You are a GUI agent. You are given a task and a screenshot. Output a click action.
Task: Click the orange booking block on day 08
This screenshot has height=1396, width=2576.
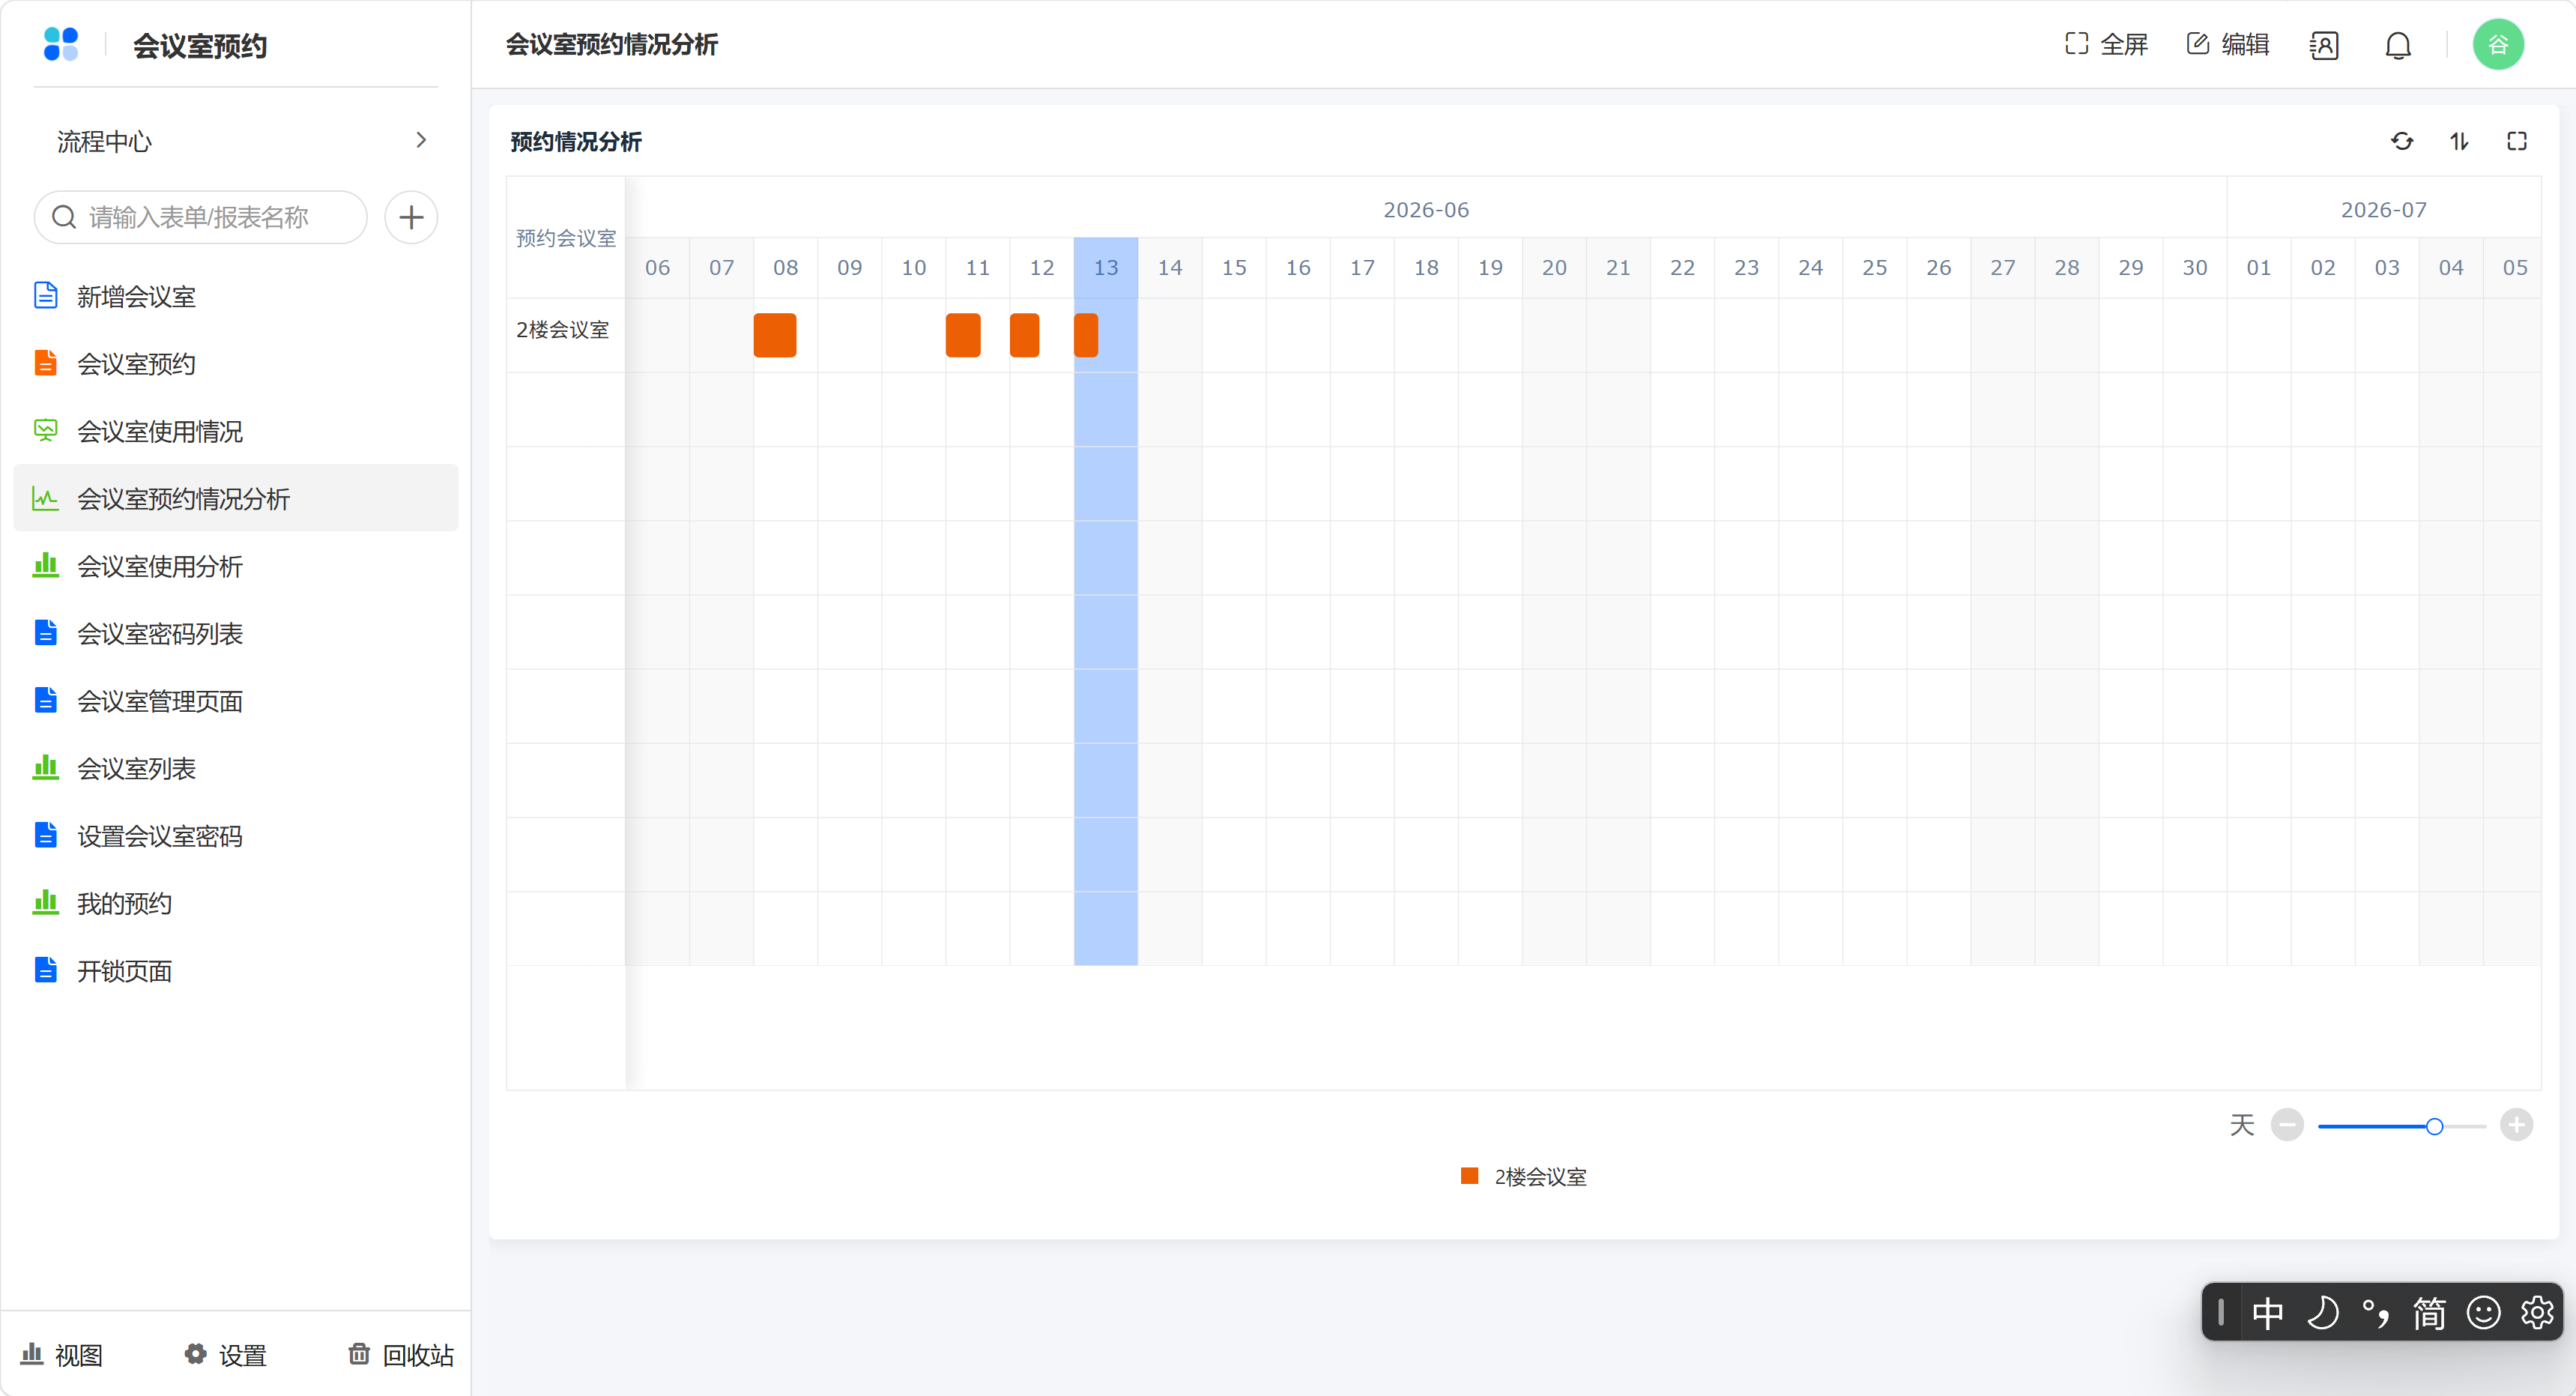775,335
